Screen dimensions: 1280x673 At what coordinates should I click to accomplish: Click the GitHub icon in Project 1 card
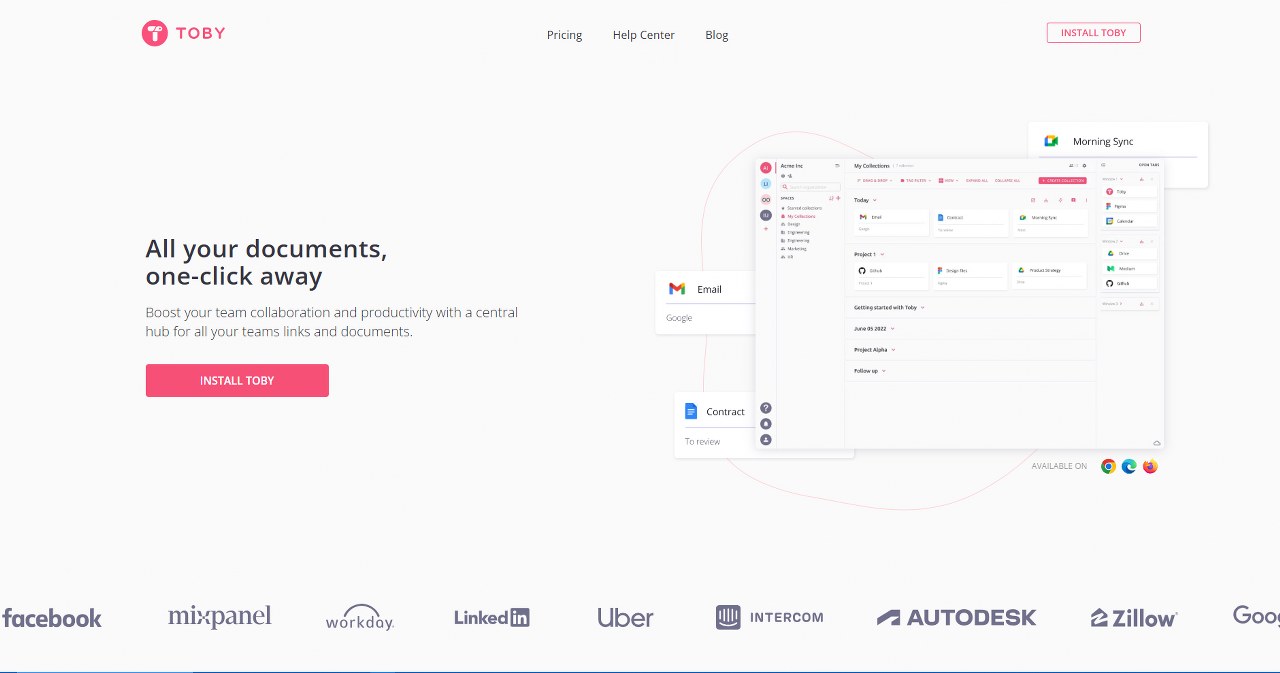pos(862,271)
